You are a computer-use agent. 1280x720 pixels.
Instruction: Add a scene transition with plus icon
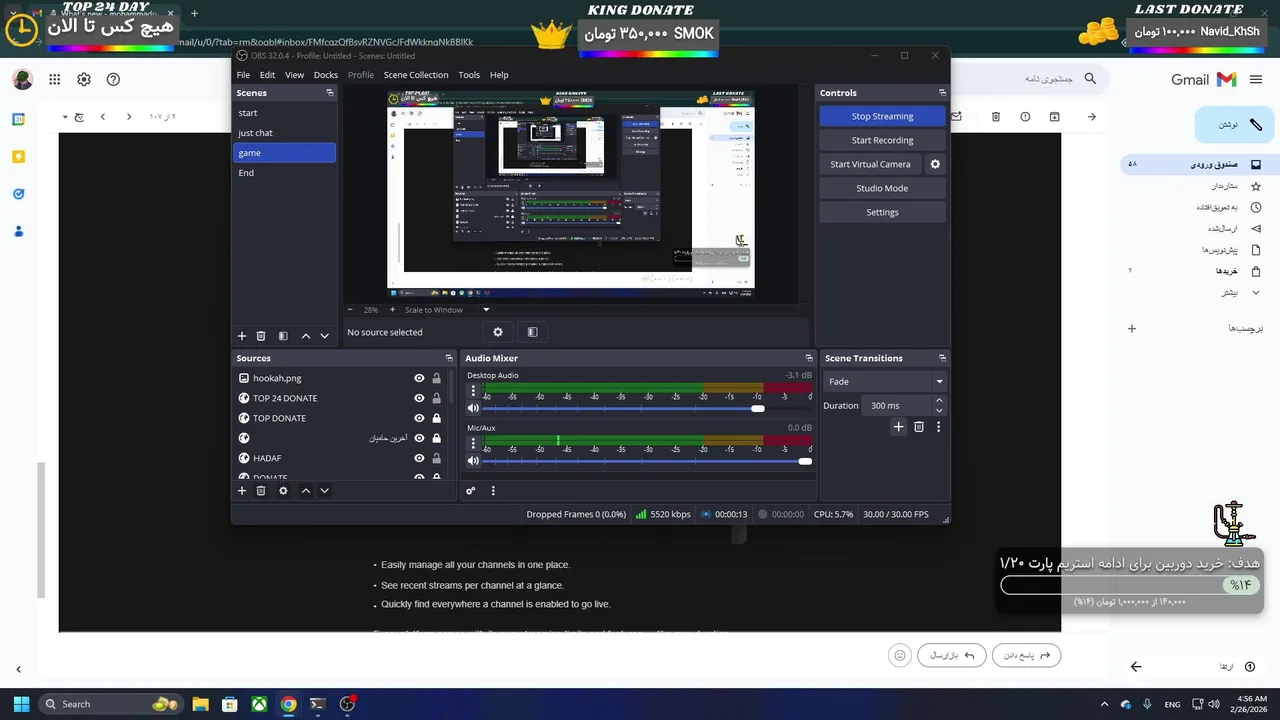pyautogui.click(x=898, y=427)
